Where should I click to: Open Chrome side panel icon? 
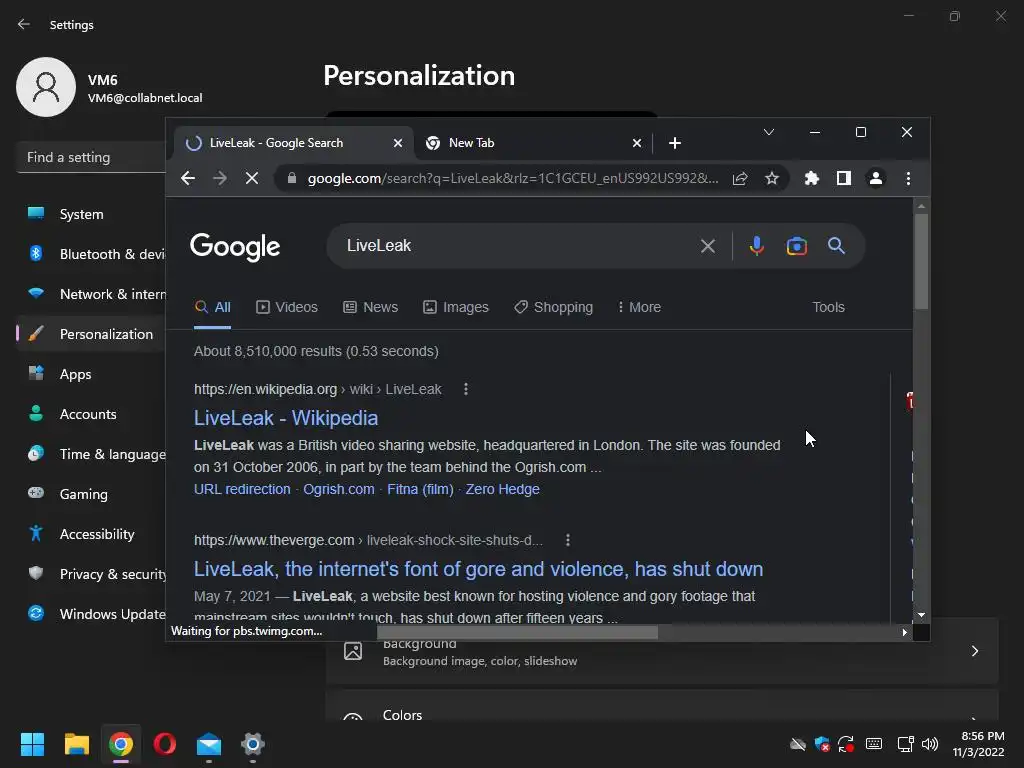pyautogui.click(x=844, y=178)
